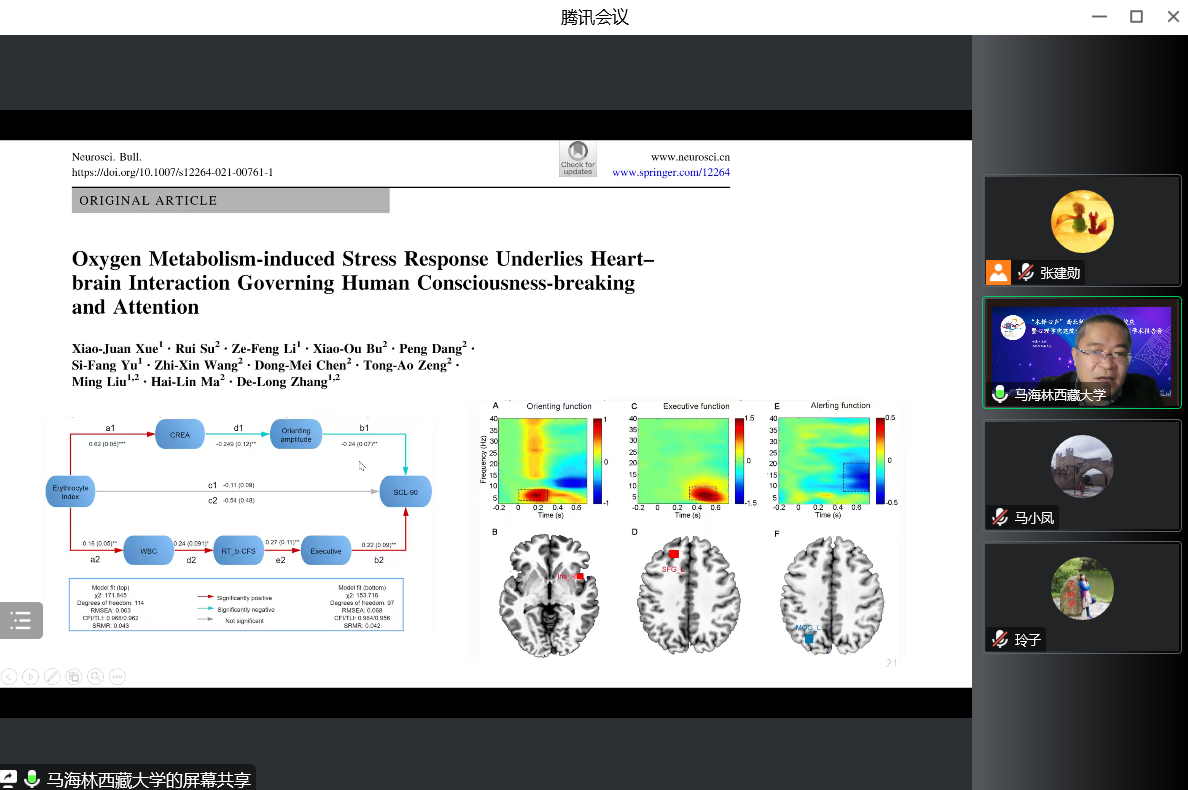This screenshot has height=790, width=1188.
Task: Click muted microphone icon for 马小凤
Action: (x=999, y=517)
